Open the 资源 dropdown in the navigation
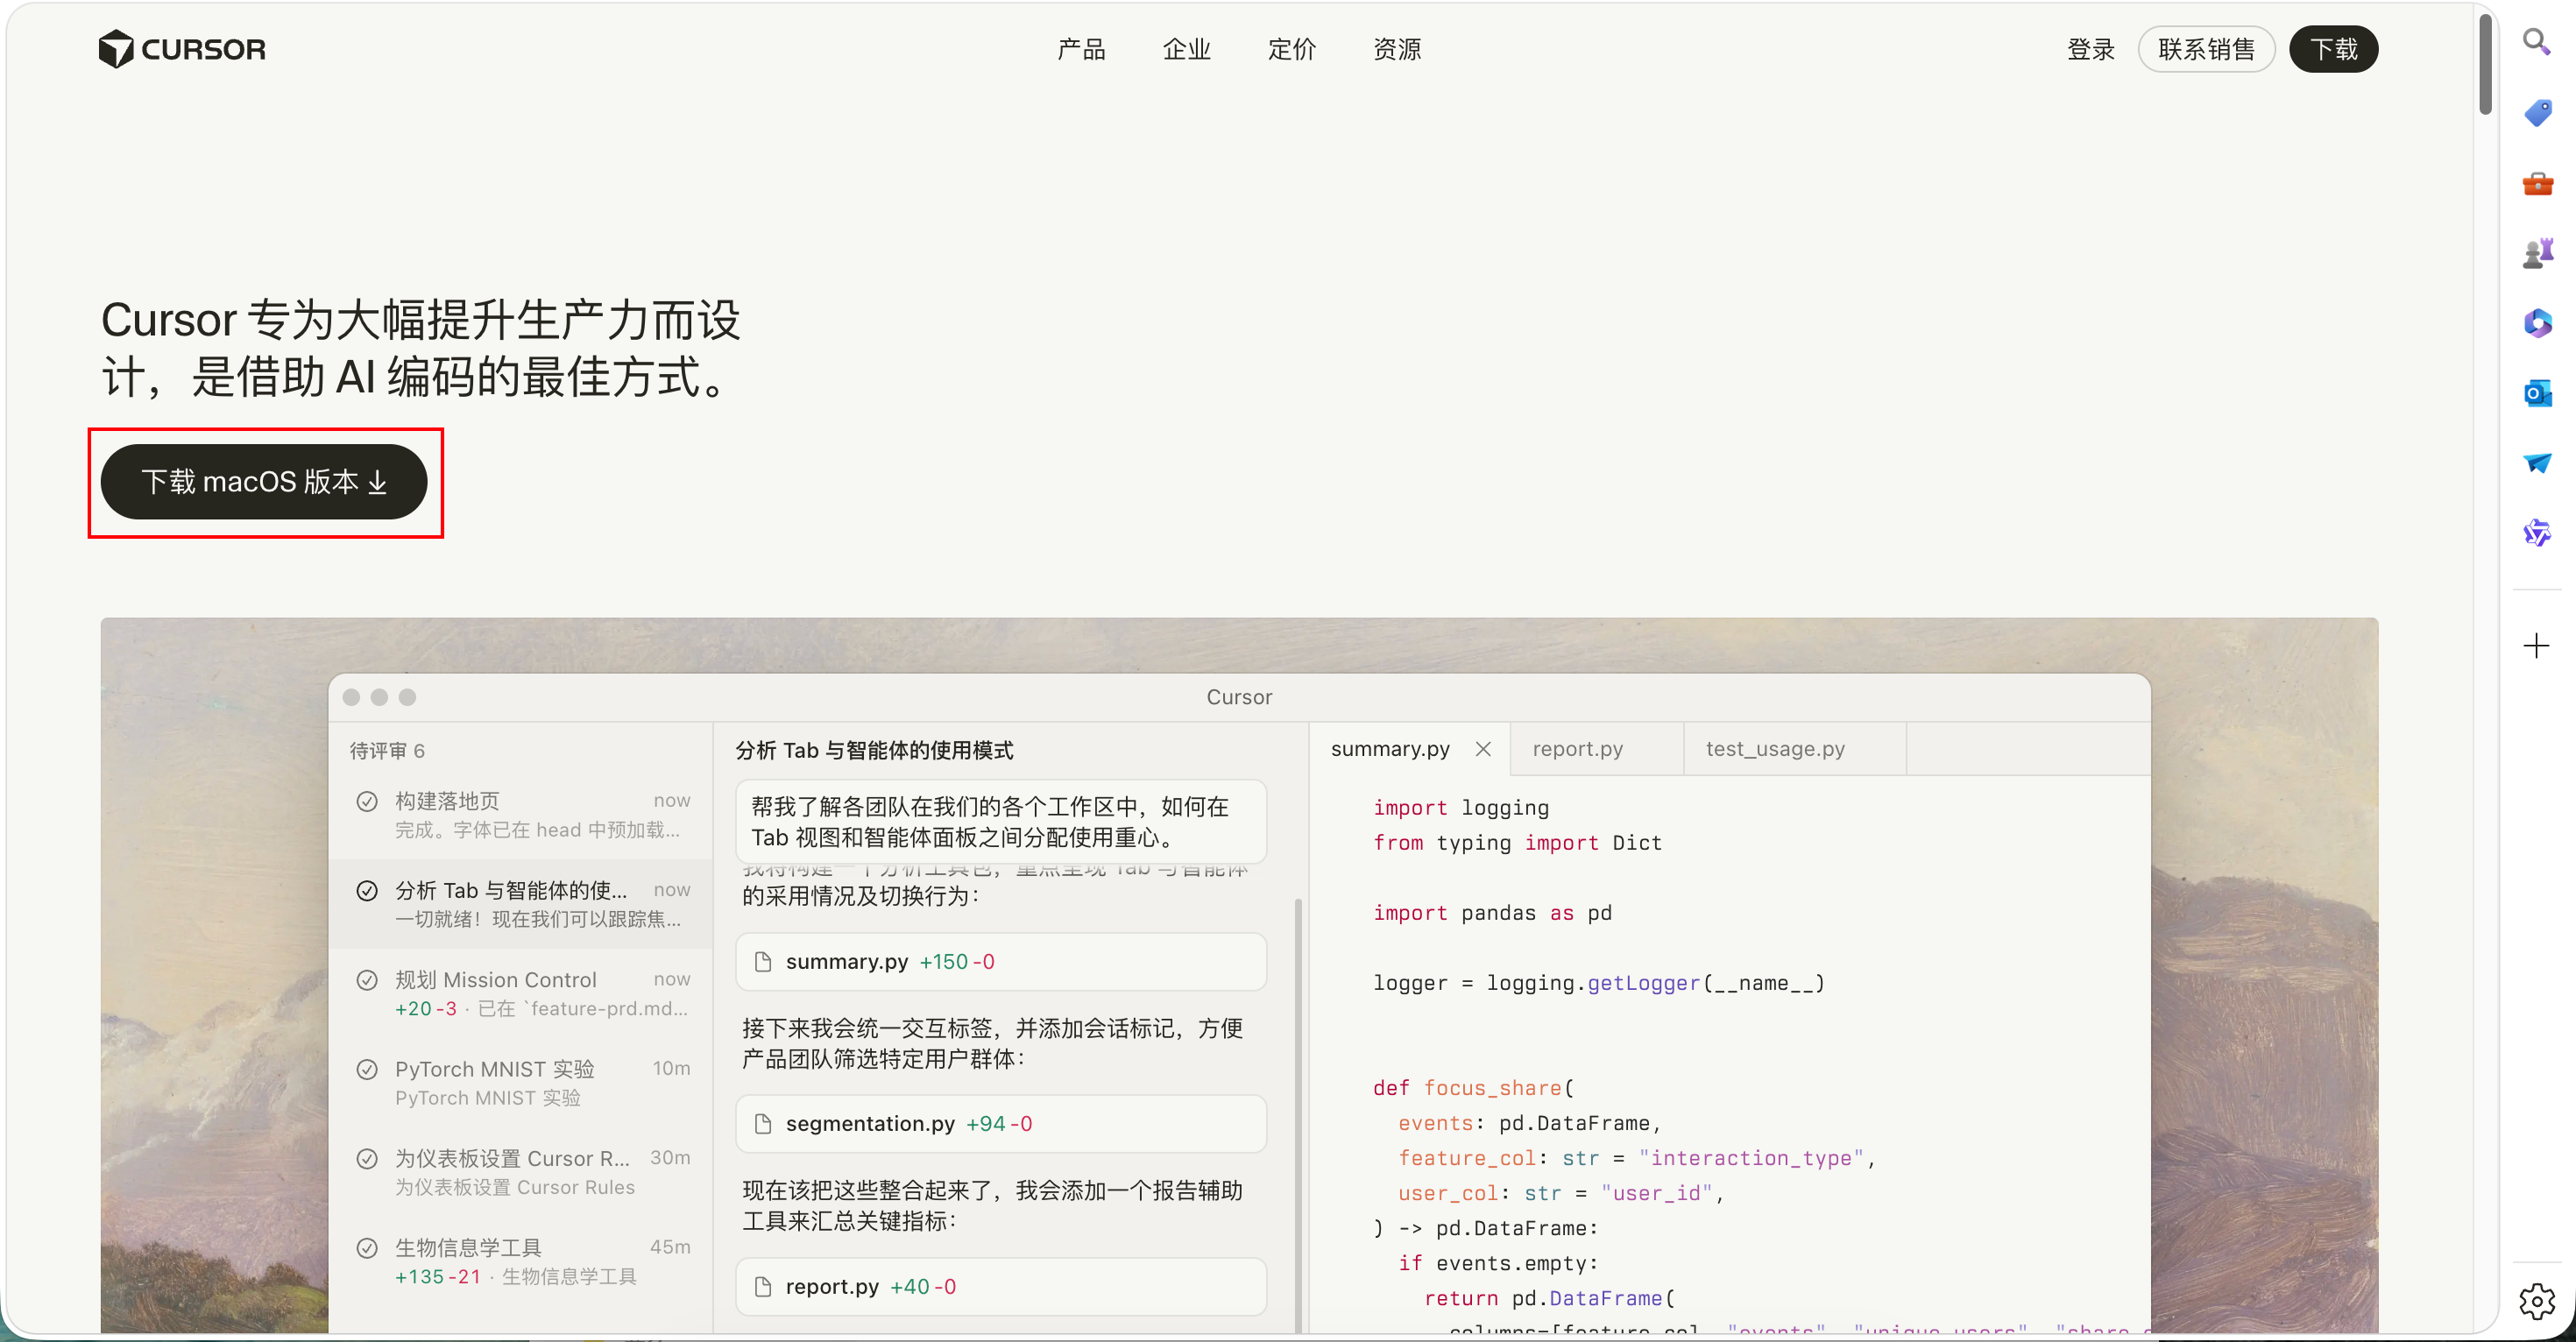Image resolution: width=2576 pixels, height=1342 pixels. click(1397, 49)
